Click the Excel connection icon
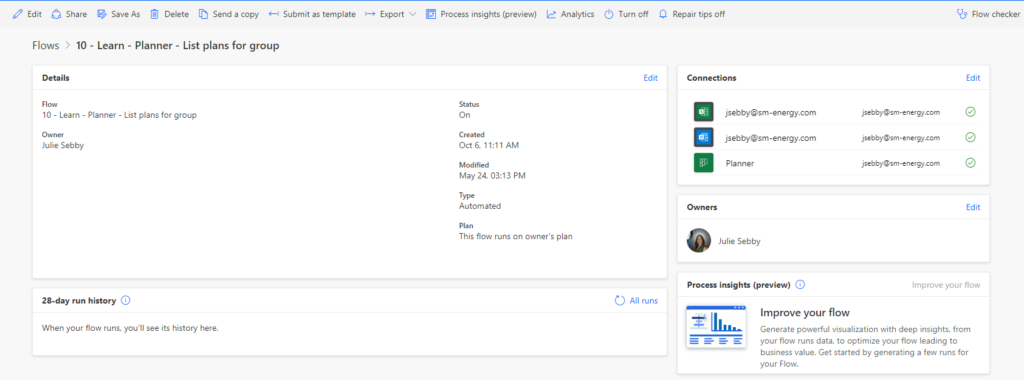 pos(703,112)
